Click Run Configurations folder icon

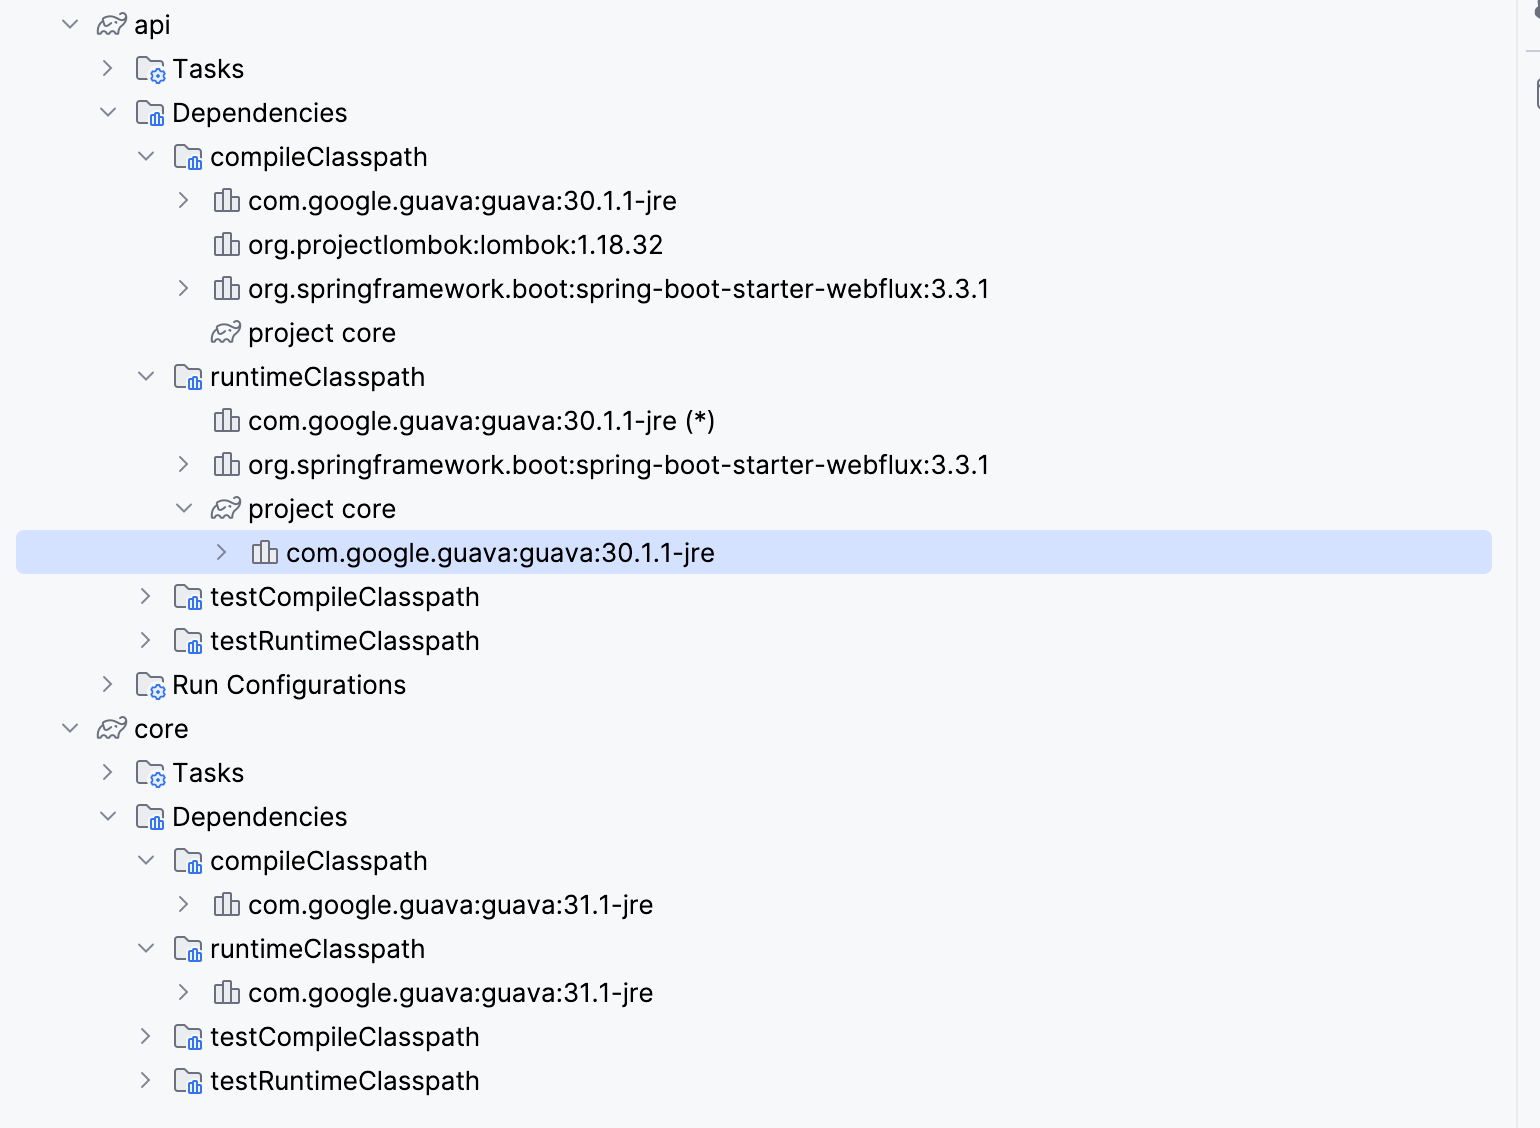click(x=150, y=685)
